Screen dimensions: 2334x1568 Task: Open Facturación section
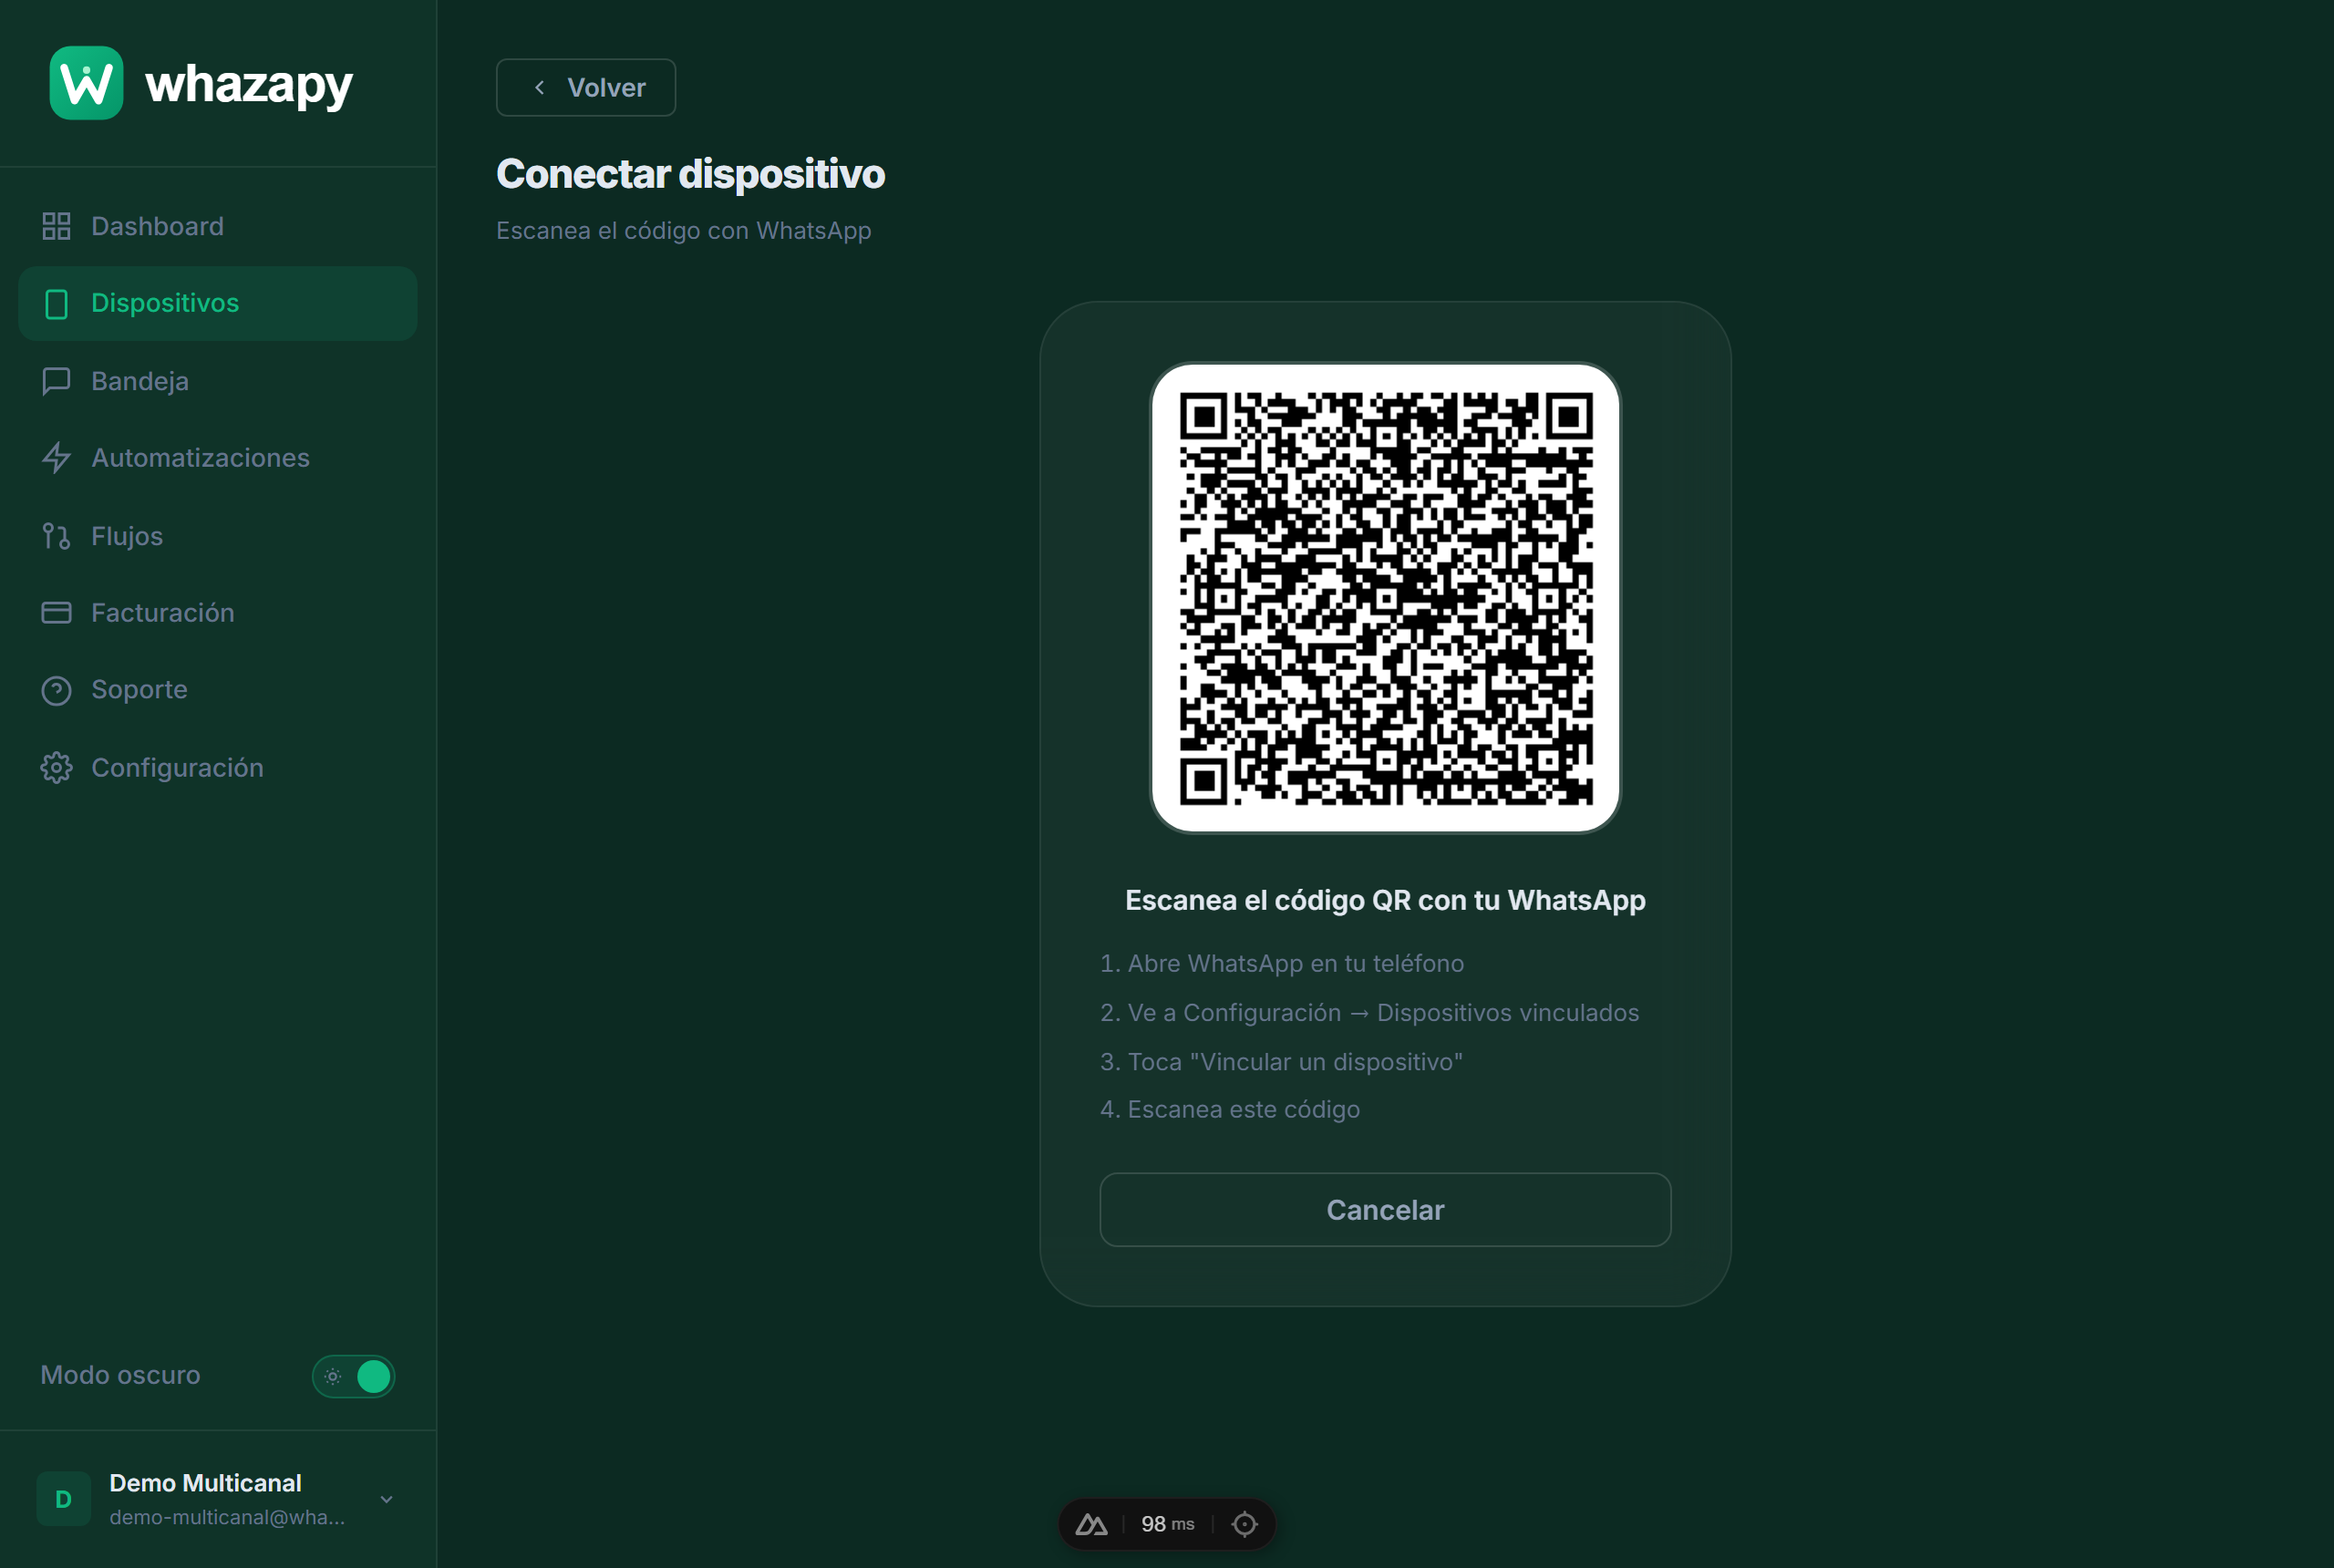218,612
